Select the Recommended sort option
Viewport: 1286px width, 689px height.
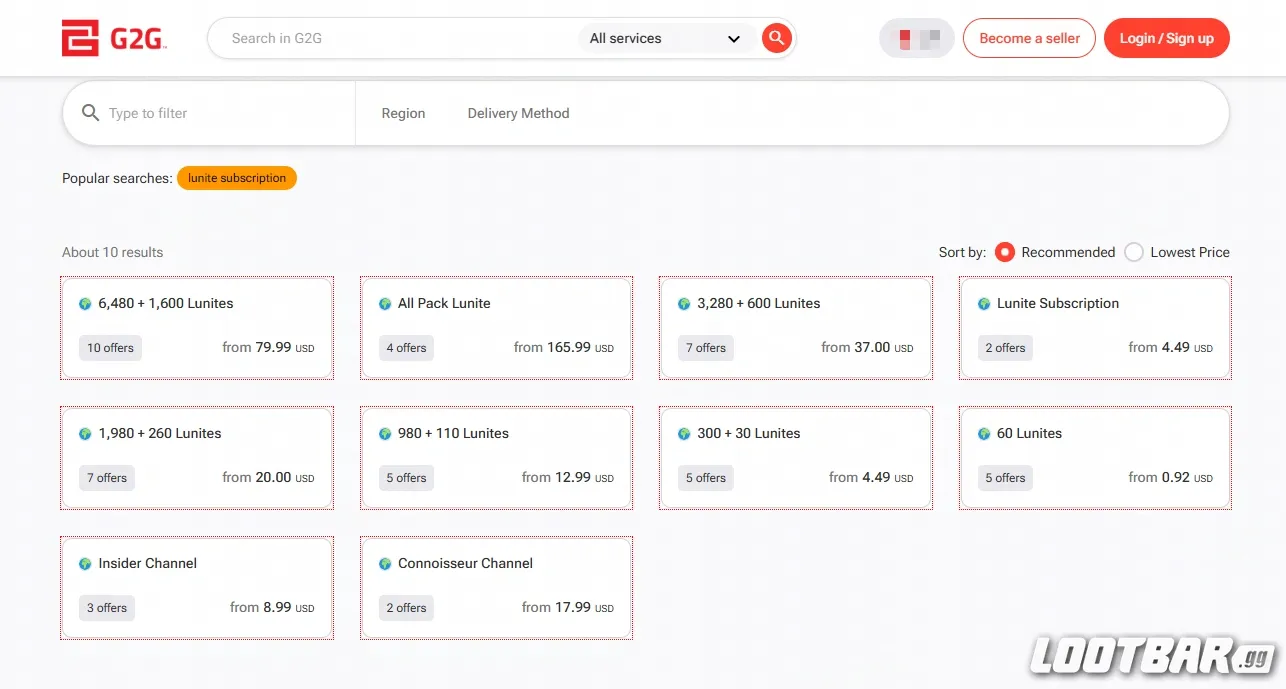(1005, 252)
